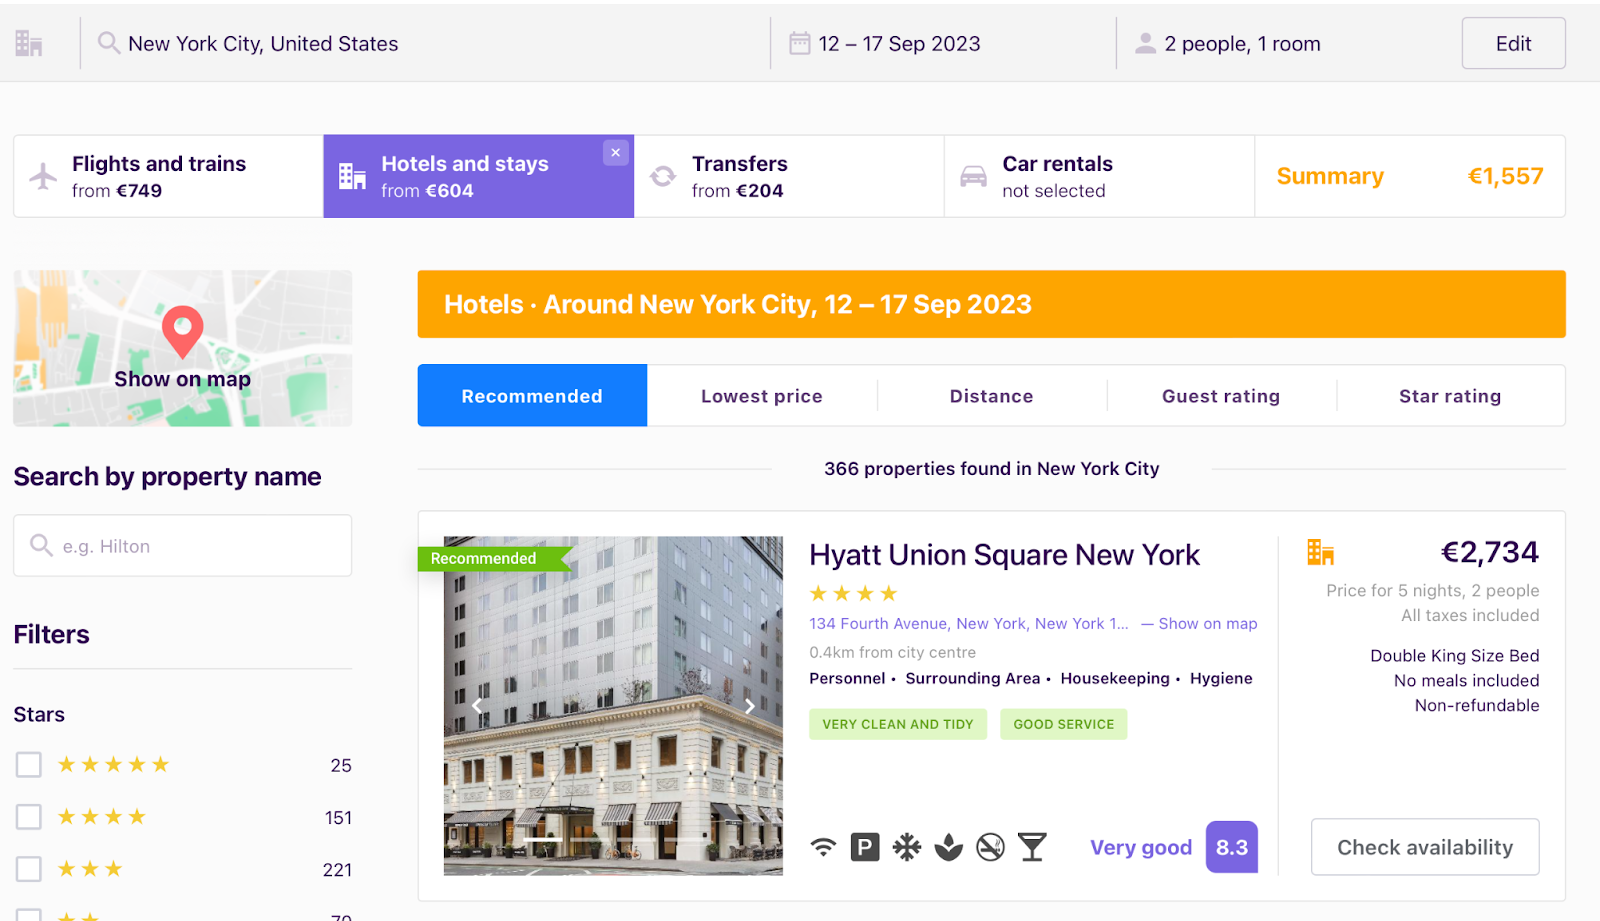The height and width of the screenshot is (921, 1600).
Task: Click Check availability for Hyatt Union Square
Action: [1425, 847]
